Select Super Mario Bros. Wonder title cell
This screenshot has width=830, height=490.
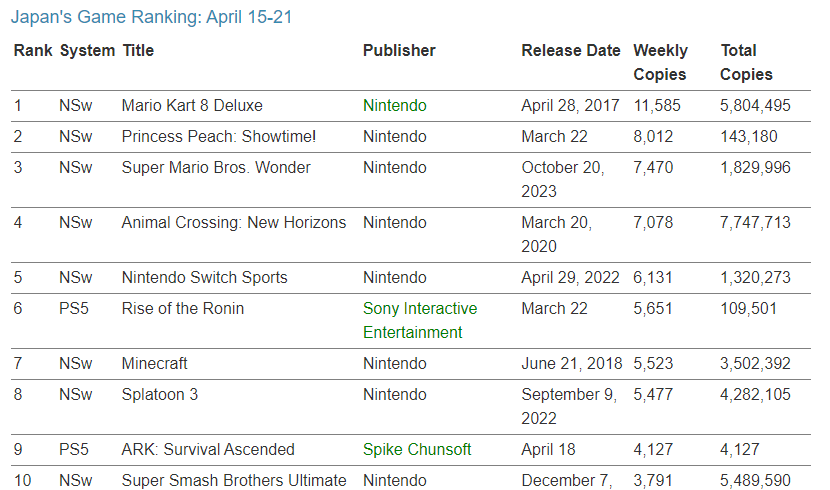[216, 167]
